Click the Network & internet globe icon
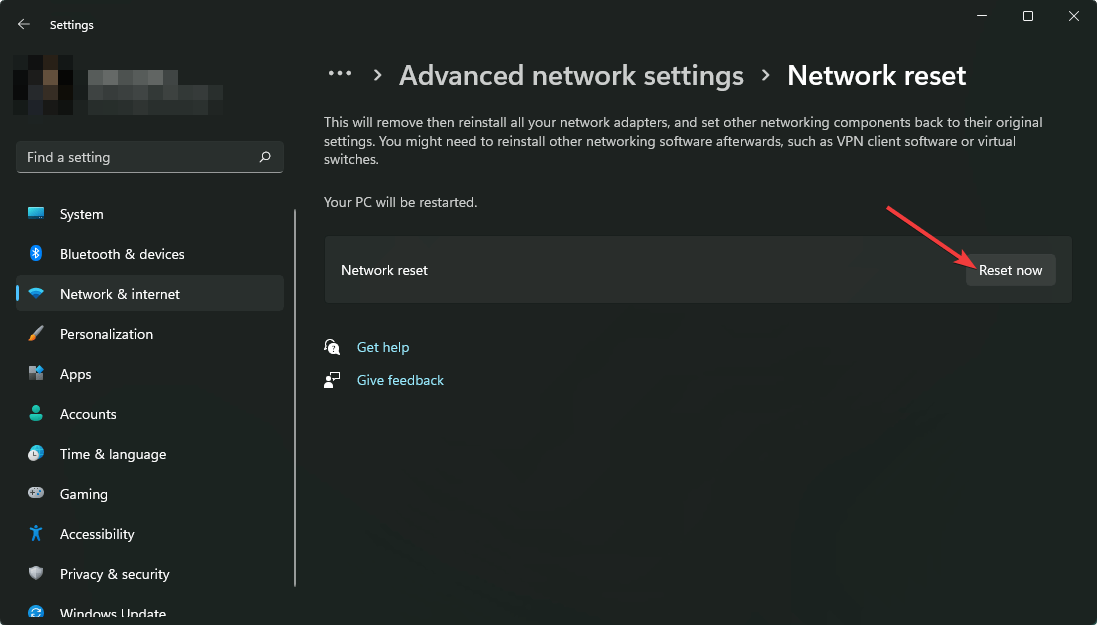 pos(34,293)
